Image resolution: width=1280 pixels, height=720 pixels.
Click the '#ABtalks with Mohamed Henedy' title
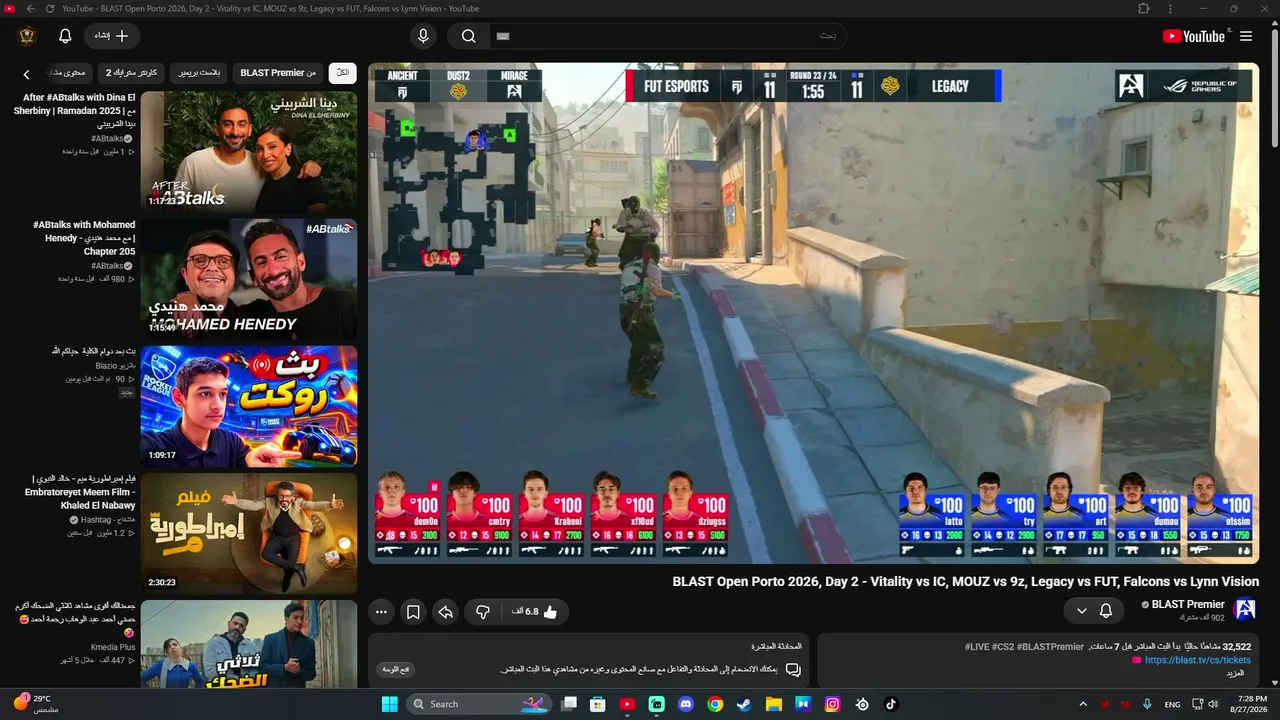84,238
